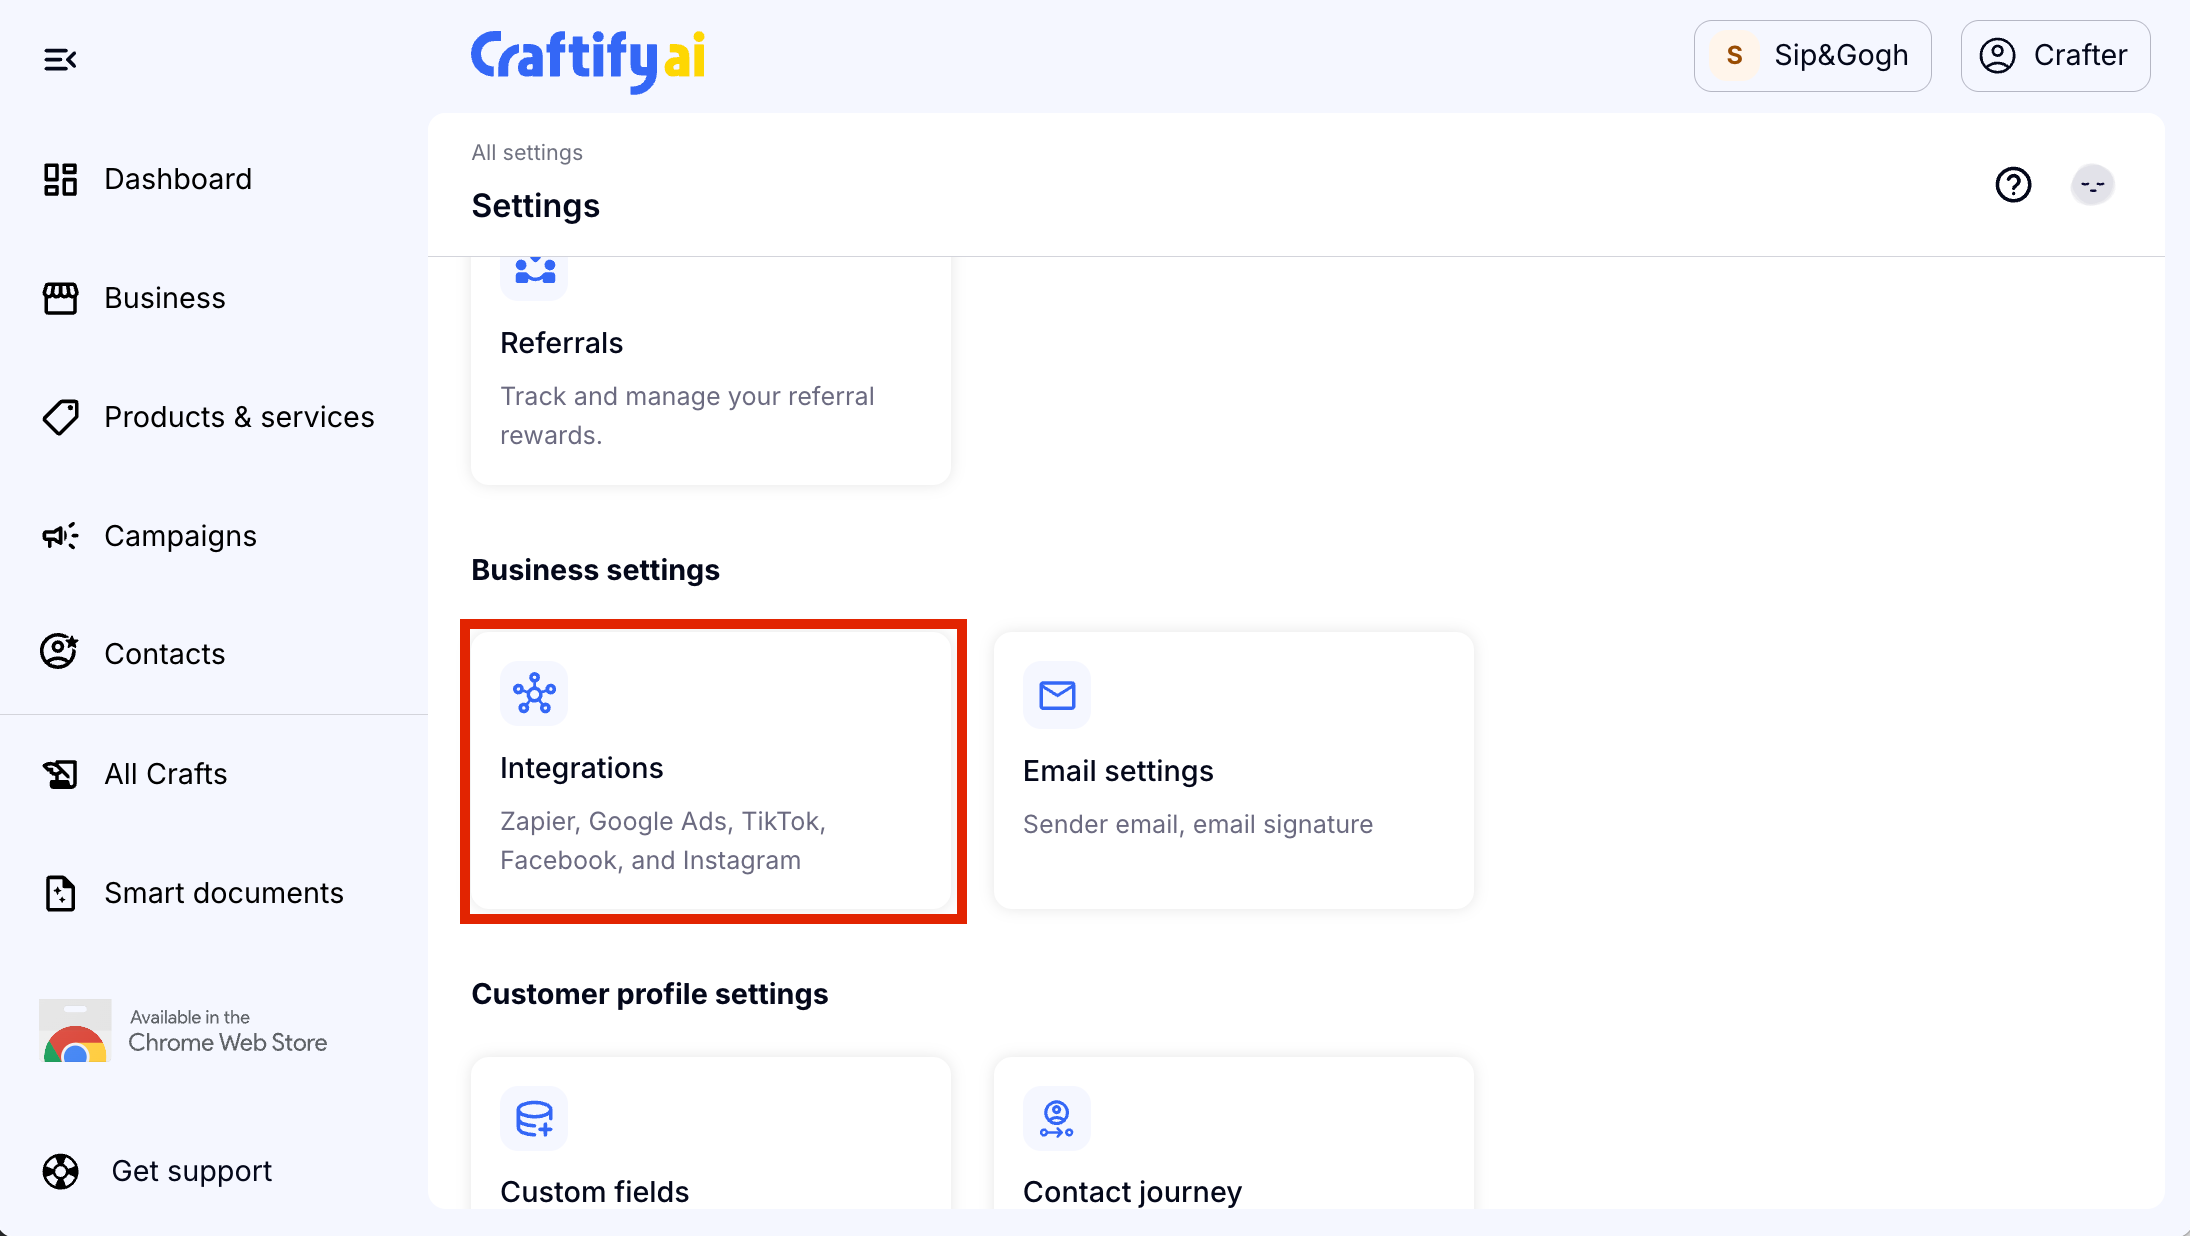The height and width of the screenshot is (1236, 2190).
Task: Open Chrome Web Store extension link
Action: [x=184, y=1030]
